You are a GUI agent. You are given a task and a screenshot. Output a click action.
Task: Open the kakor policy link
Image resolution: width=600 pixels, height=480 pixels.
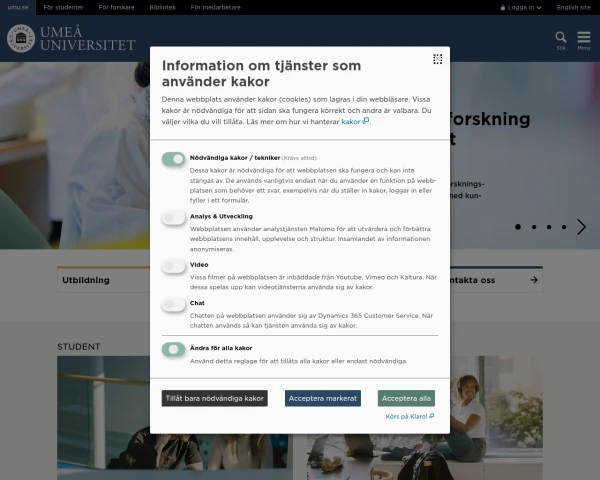click(355, 122)
